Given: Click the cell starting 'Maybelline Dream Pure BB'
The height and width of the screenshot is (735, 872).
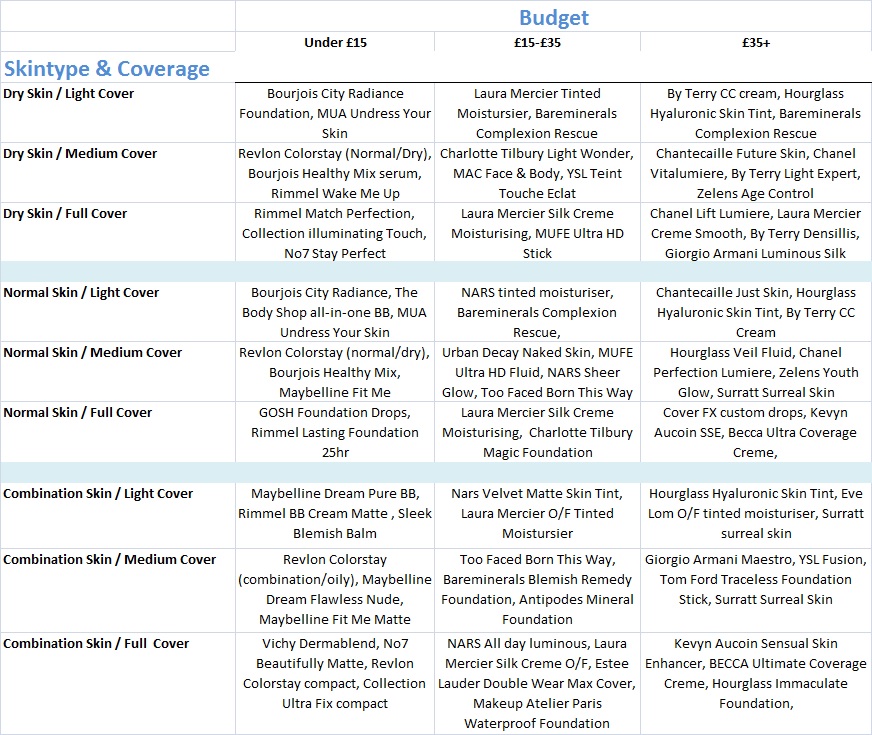Looking at the screenshot, I should pos(335,516).
